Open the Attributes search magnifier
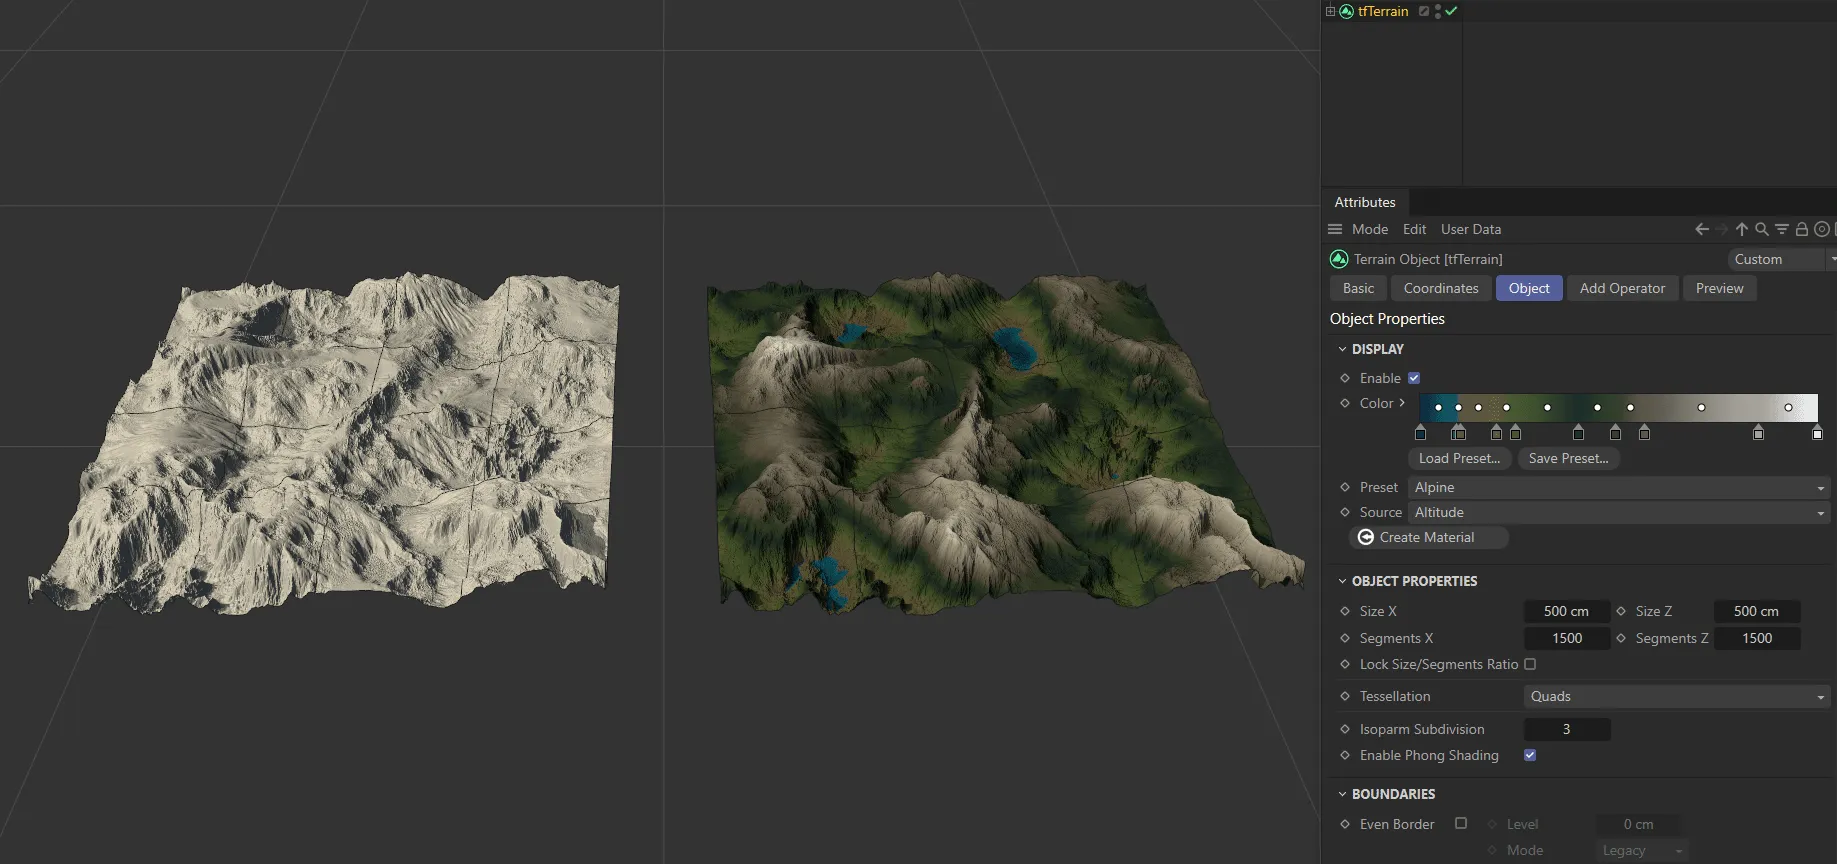The height and width of the screenshot is (864, 1837). [x=1762, y=229]
